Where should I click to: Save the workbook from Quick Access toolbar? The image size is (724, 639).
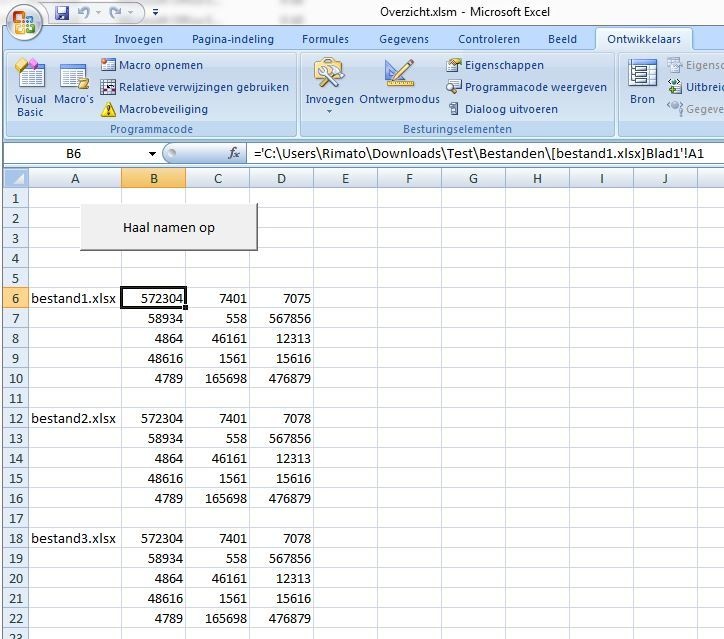pyautogui.click(x=62, y=14)
